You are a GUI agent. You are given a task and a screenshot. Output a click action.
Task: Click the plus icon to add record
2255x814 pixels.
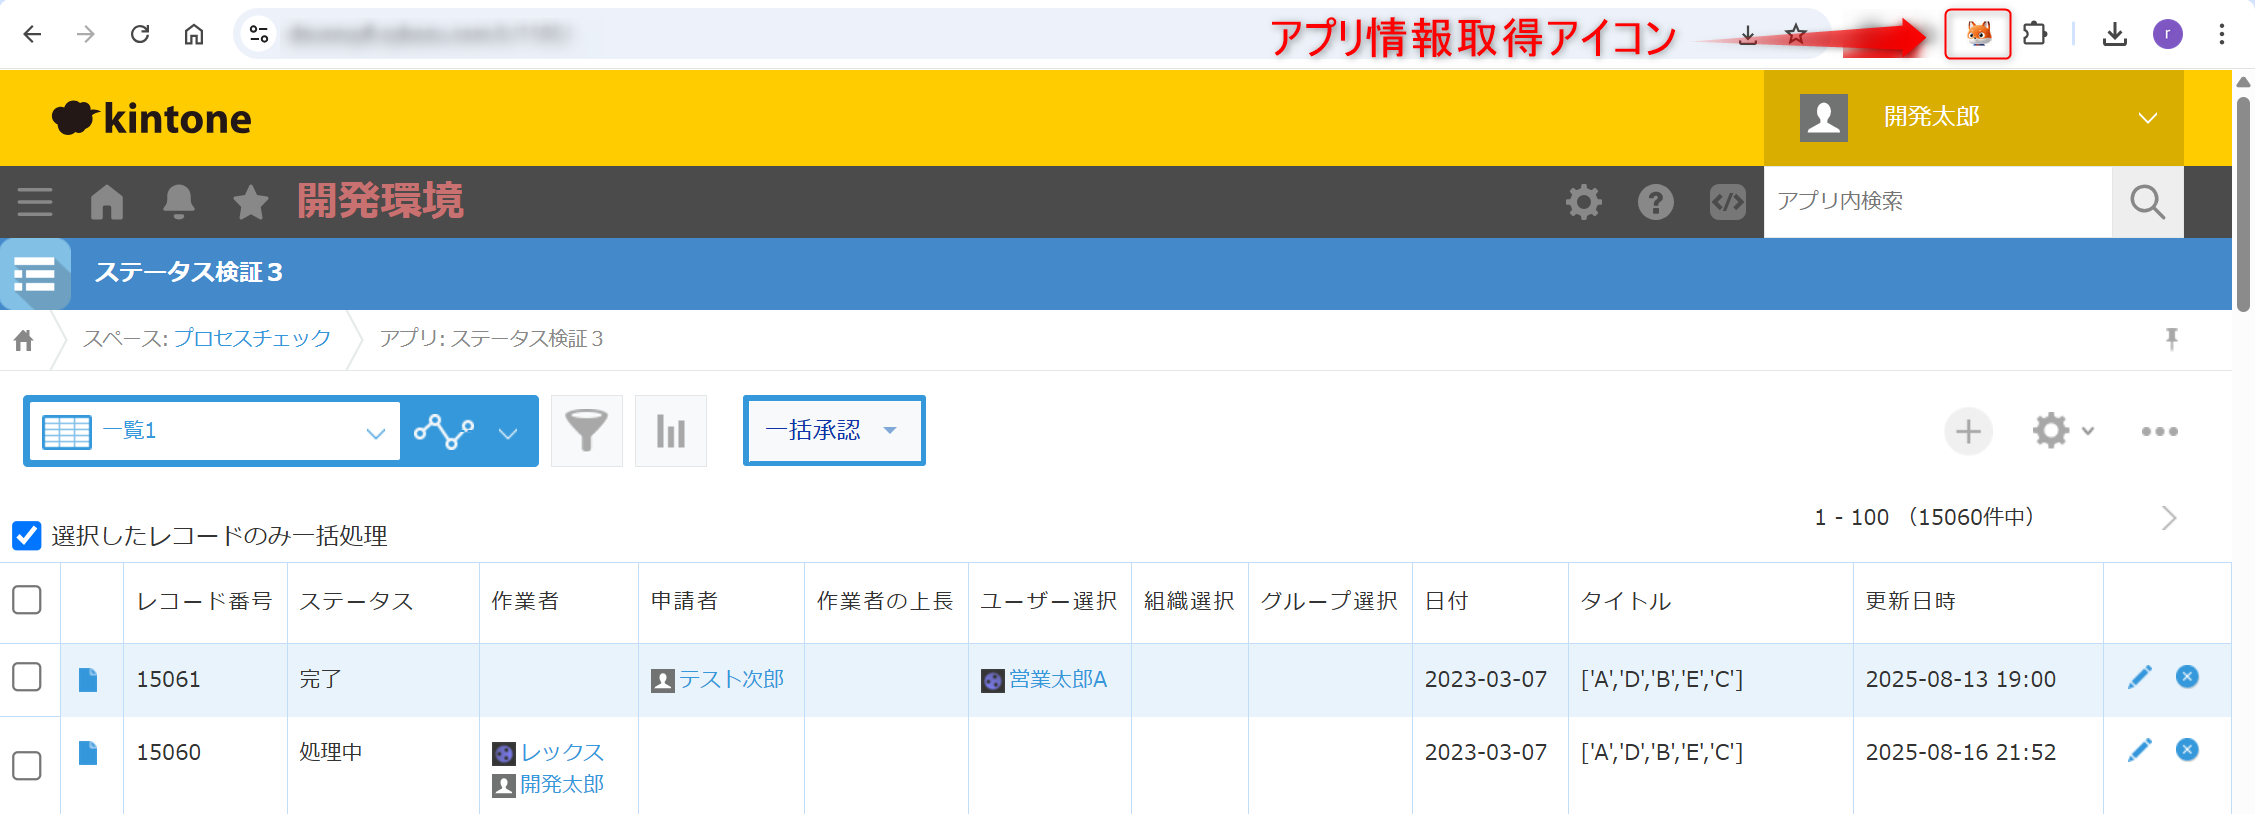(1968, 431)
